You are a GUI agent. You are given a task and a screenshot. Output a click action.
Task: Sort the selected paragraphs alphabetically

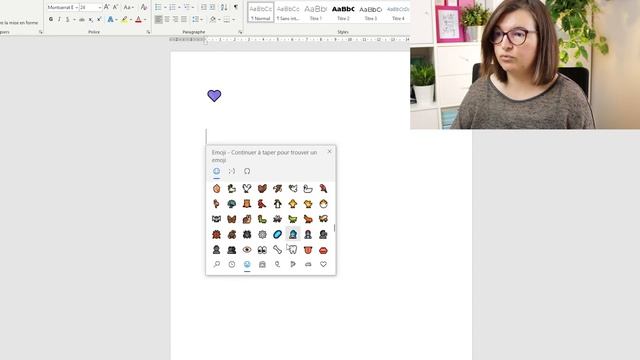[224, 7]
